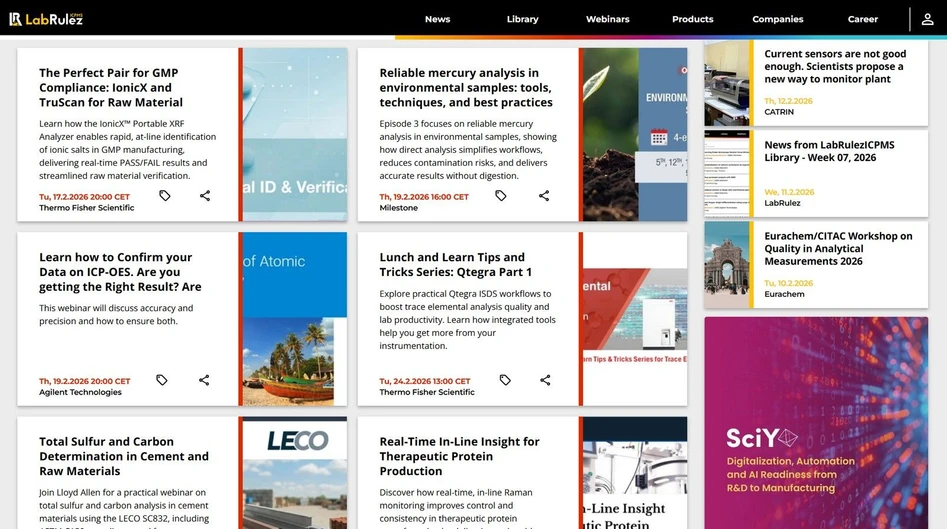Open Eurachem/CITAC Workshop news article
This screenshot has width=947, height=529.
(x=838, y=249)
